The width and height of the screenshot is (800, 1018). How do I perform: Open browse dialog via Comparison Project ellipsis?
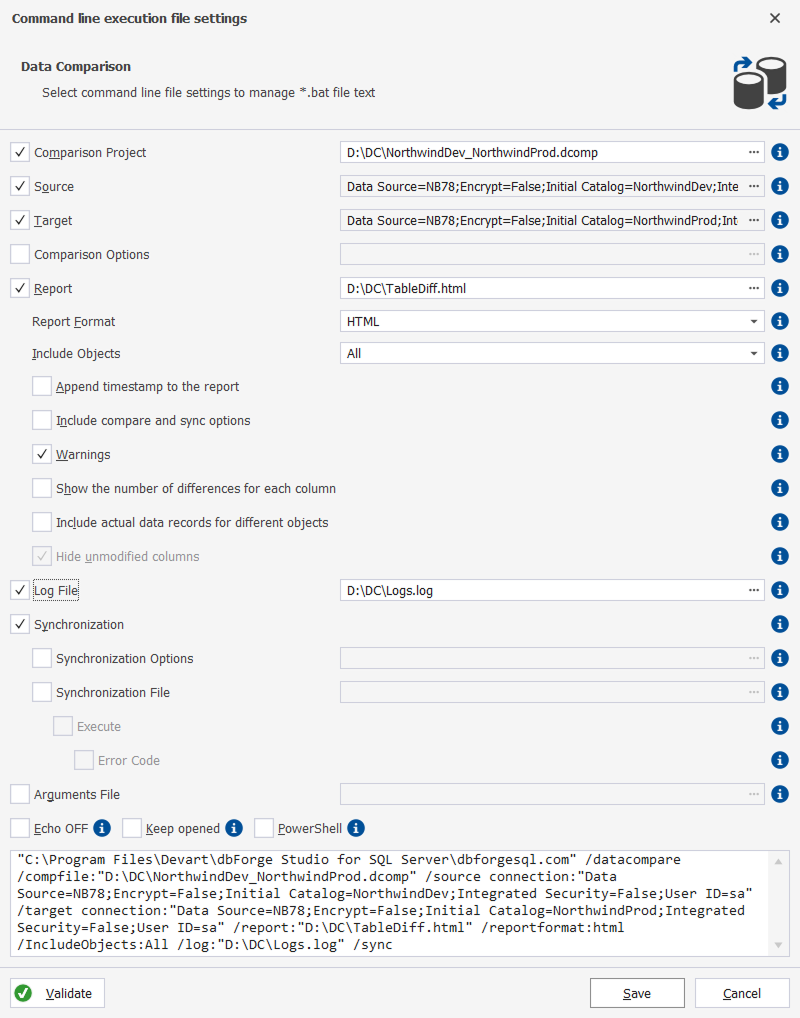tap(755, 152)
